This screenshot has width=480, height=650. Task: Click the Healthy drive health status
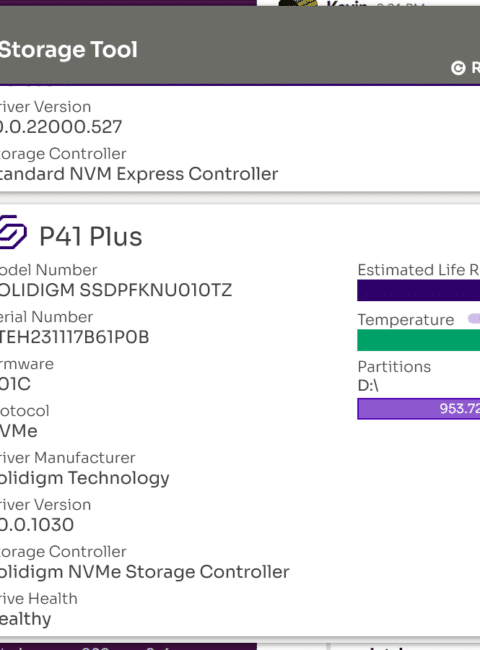26,619
